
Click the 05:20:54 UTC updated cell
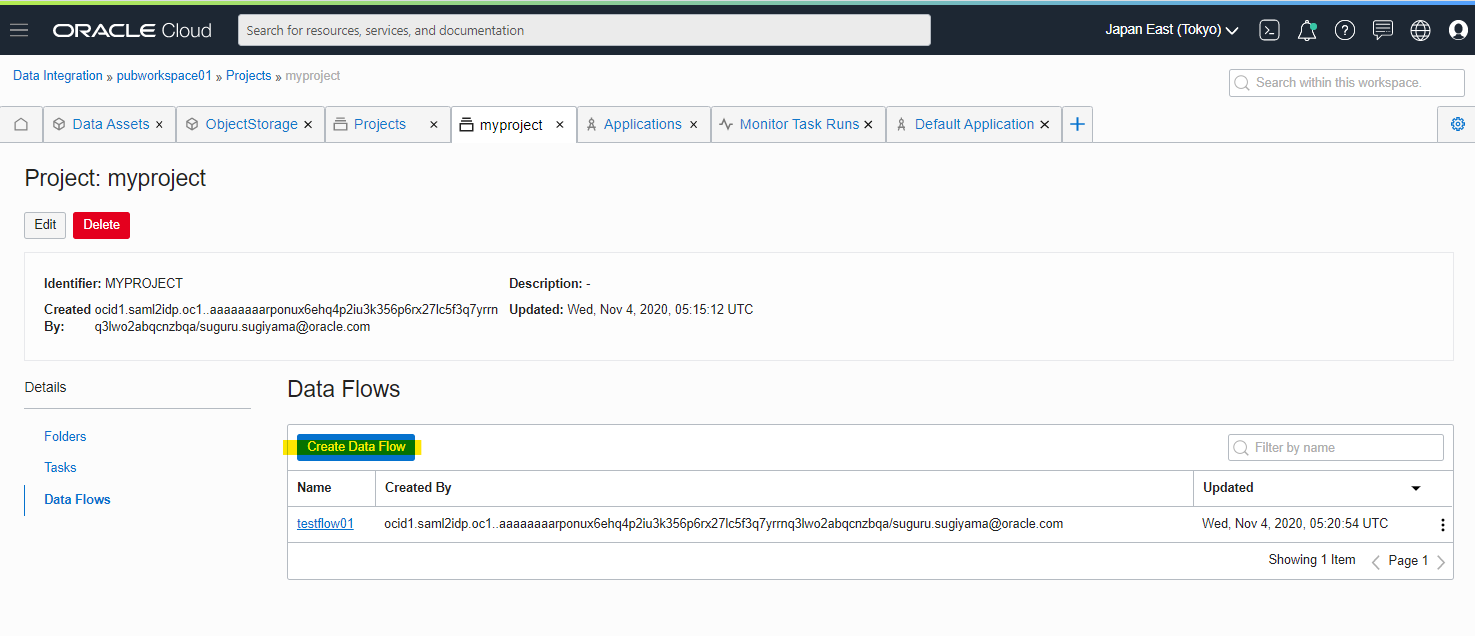[x=1295, y=523]
